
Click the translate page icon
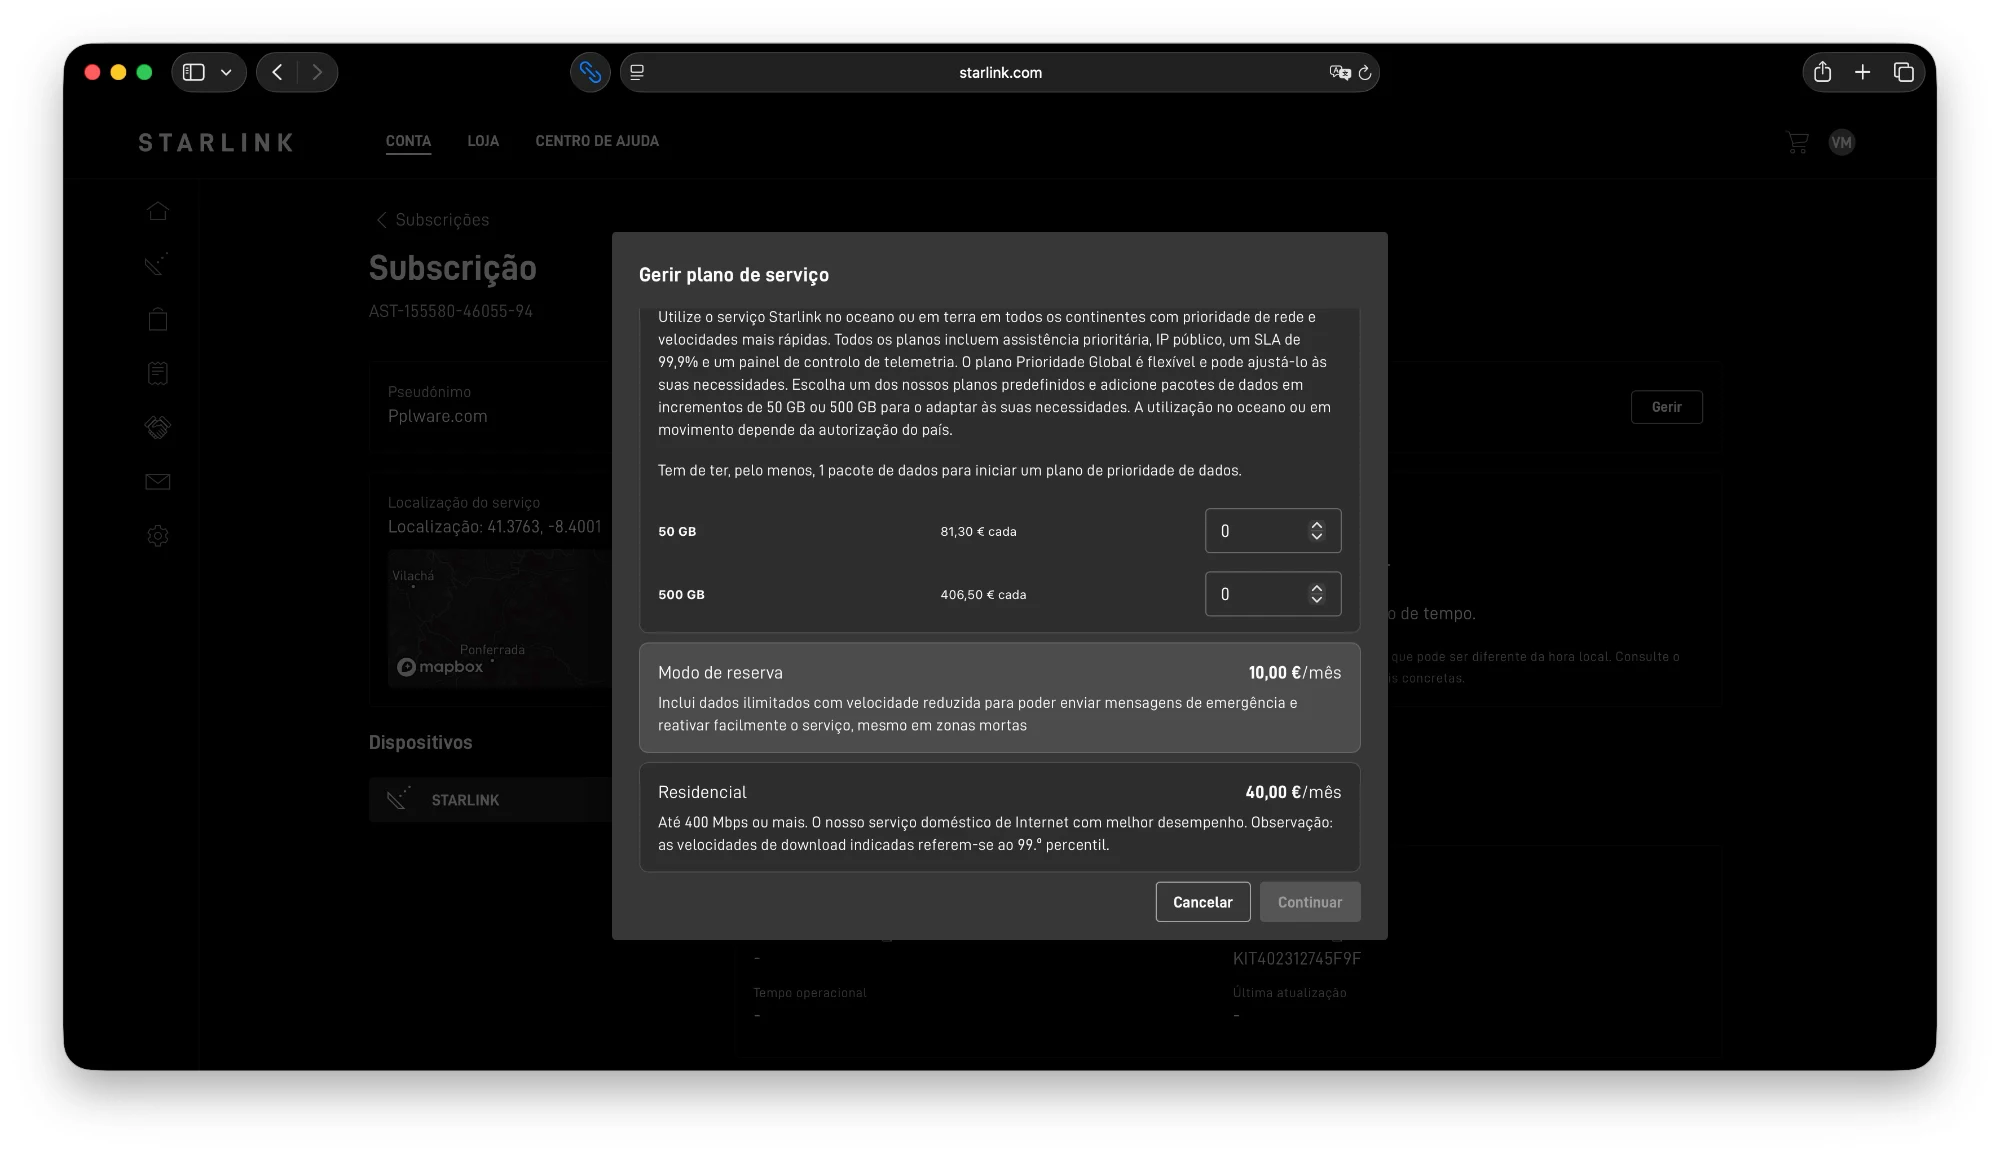1339,72
